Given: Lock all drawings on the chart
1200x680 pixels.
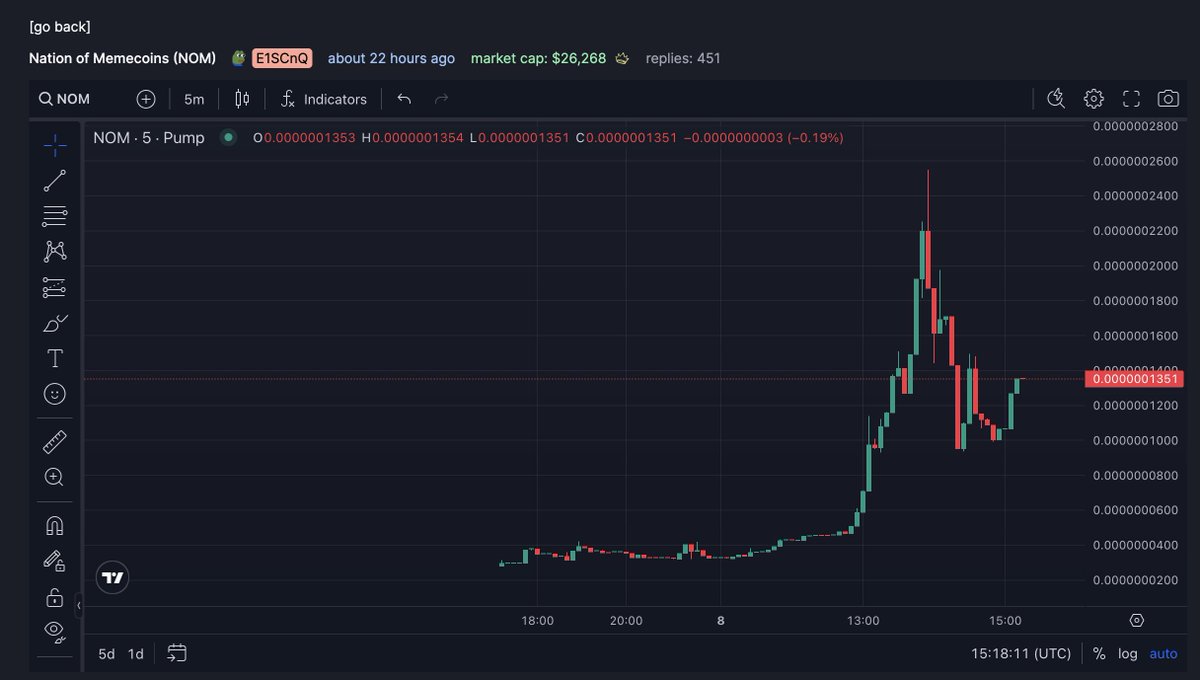Looking at the screenshot, I should pyautogui.click(x=55, y=597).
